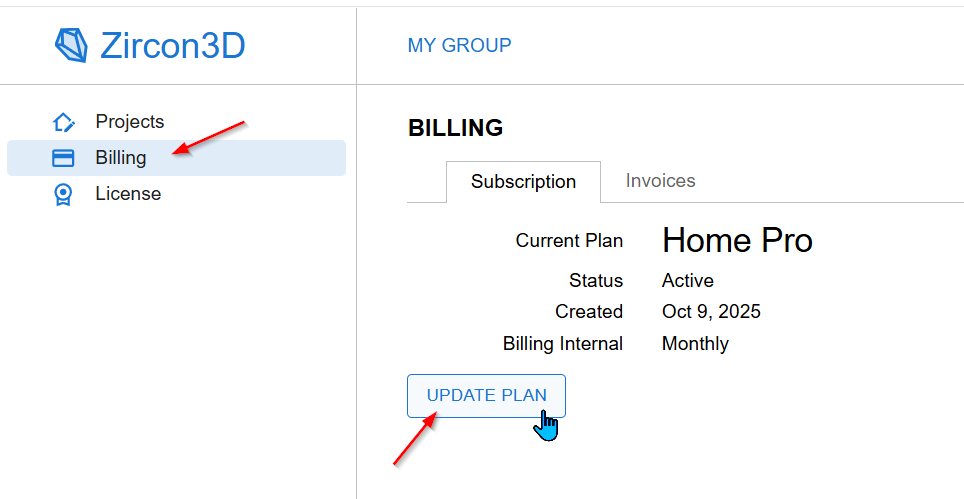Select Billing in the sidebar
This screenshot has width=964, height=499.
pyautogui.click(x=121, y=158)
